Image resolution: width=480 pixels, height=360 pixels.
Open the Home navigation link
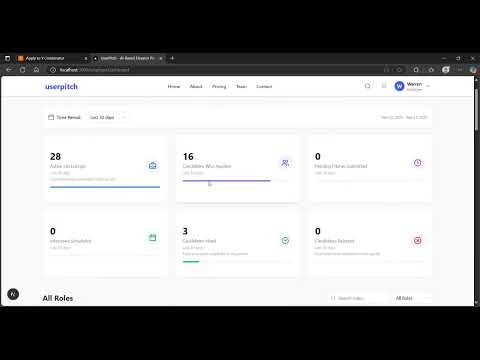(x=174, y=86)
